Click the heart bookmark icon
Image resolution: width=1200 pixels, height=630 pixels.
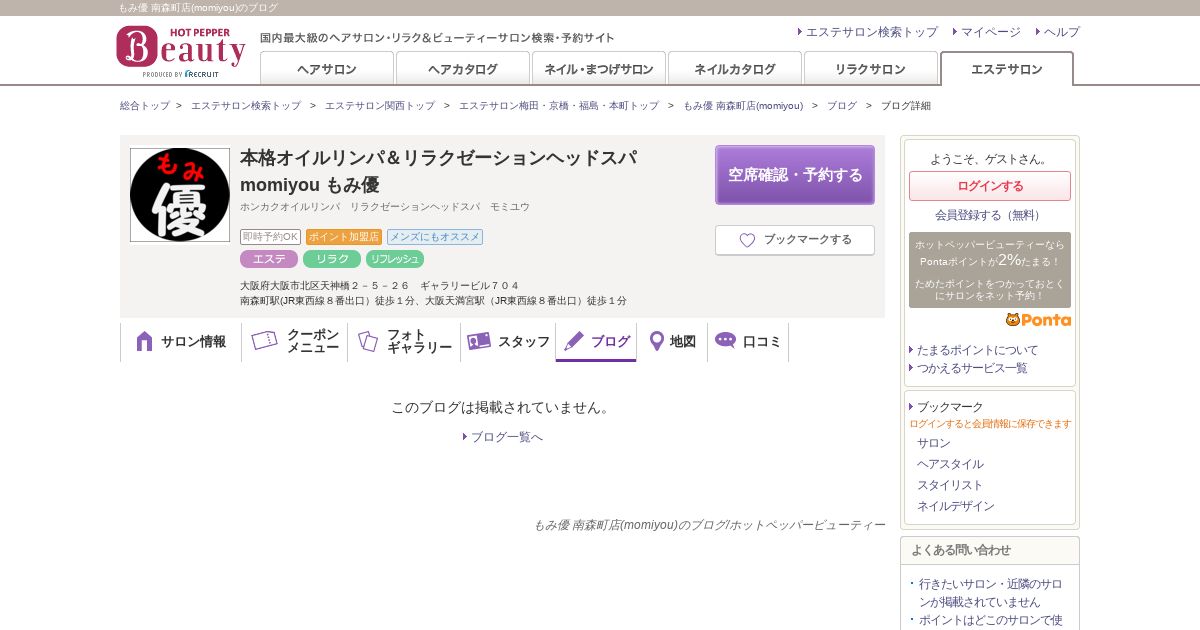(x=747, y=240)
